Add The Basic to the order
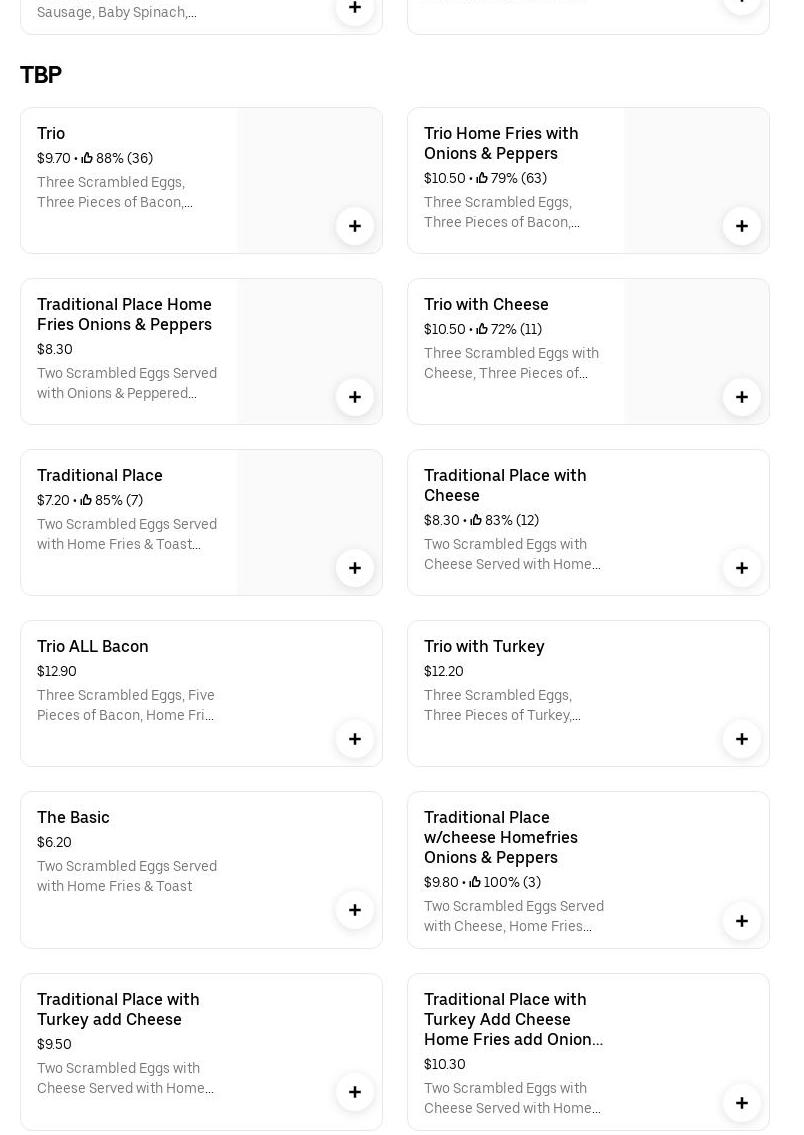Viewport: 804px width, 1135px height. tap(355, 910)
